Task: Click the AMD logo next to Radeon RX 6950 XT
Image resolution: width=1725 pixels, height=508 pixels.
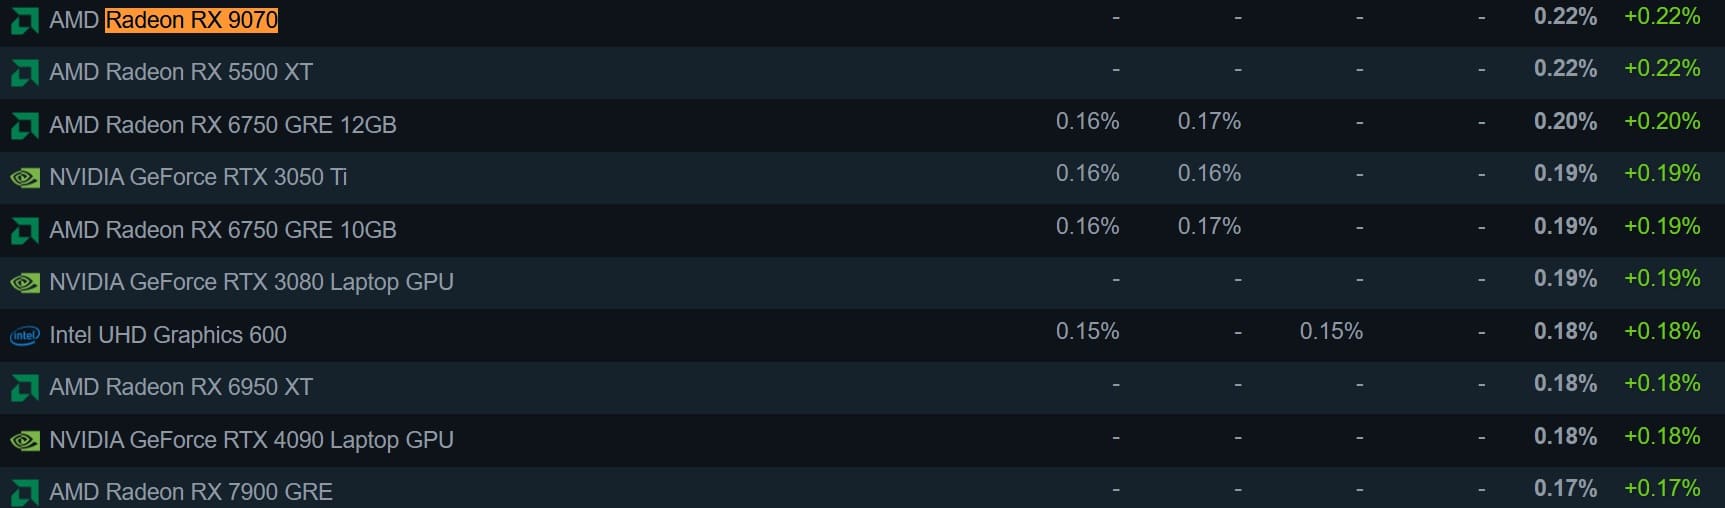Action: (x=24, y=388)
